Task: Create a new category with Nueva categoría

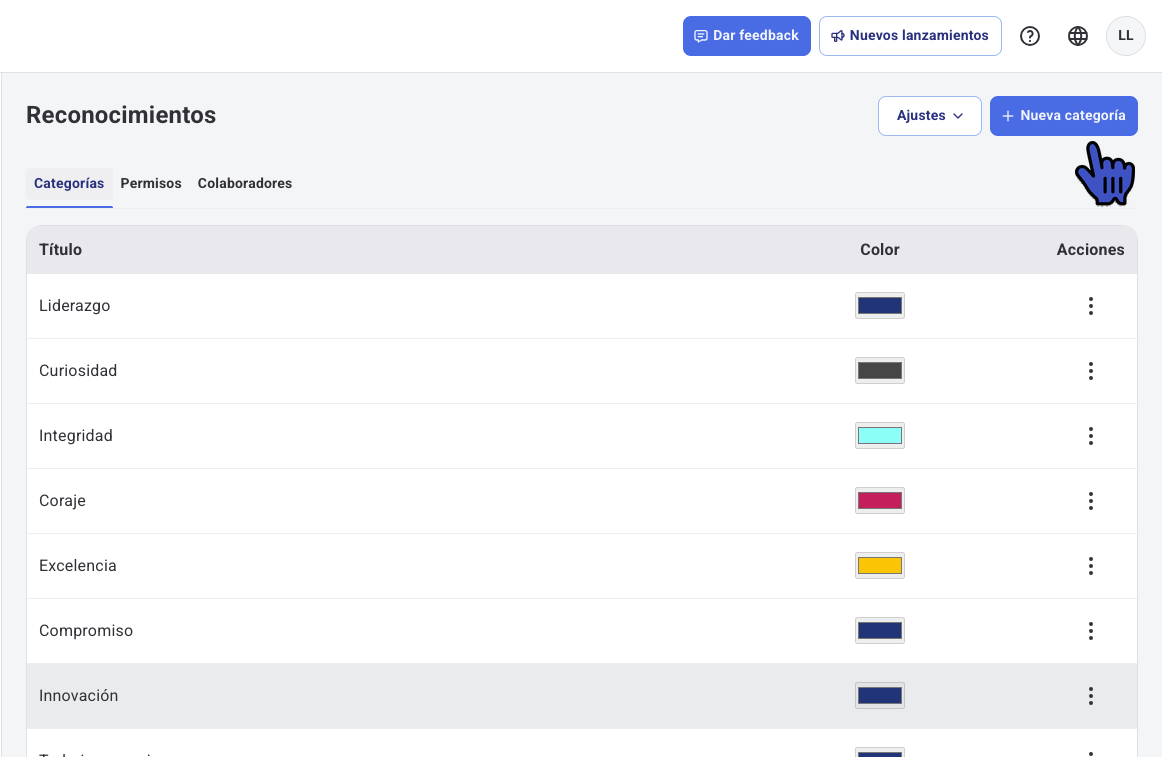Action: pyautogui.click(x=1063, y=116)
